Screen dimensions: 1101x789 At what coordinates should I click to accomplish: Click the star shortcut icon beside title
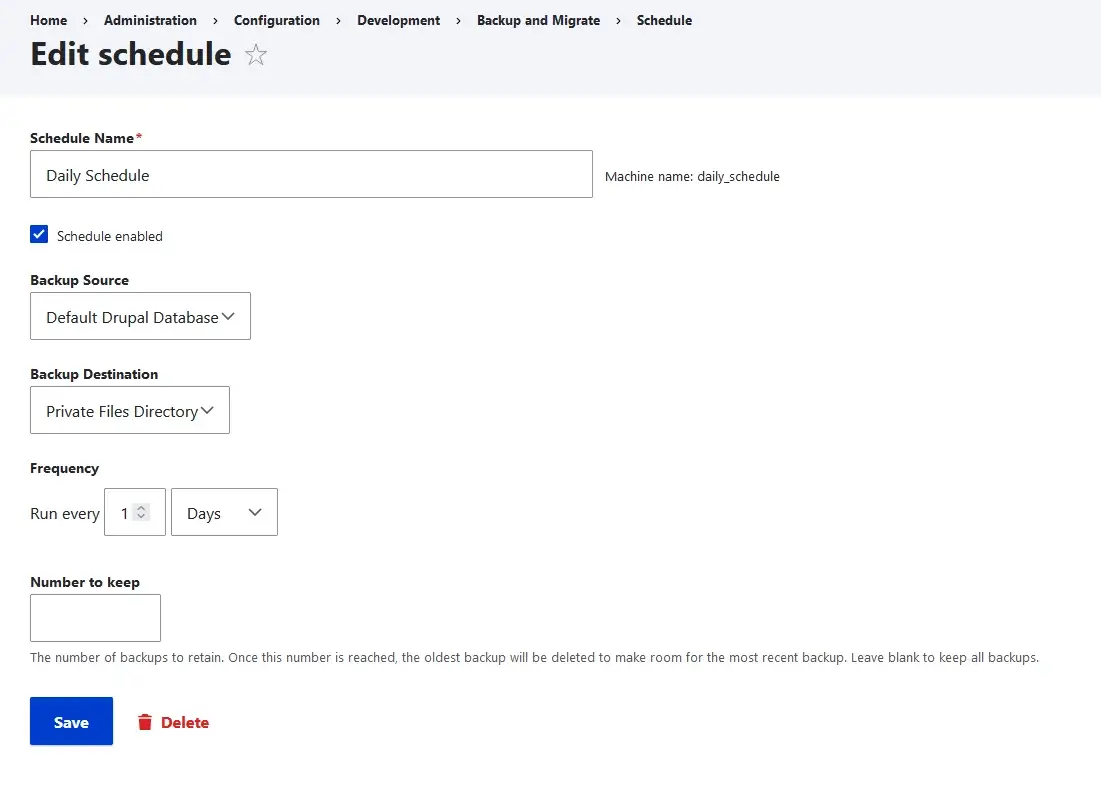point(256,55)
